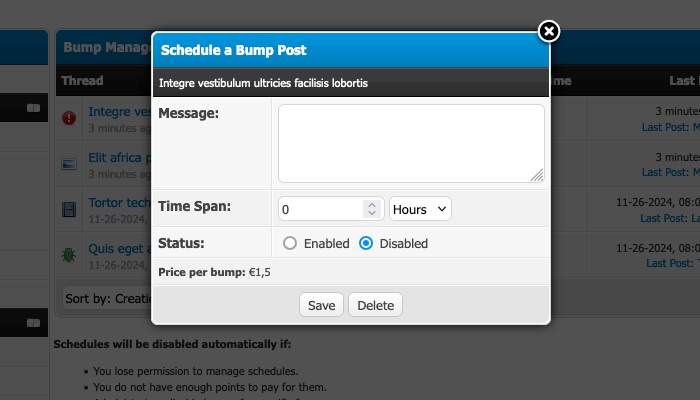The image size is (700, 400).
Task: Click the green bug thread icon
Action: click(69, 254)
